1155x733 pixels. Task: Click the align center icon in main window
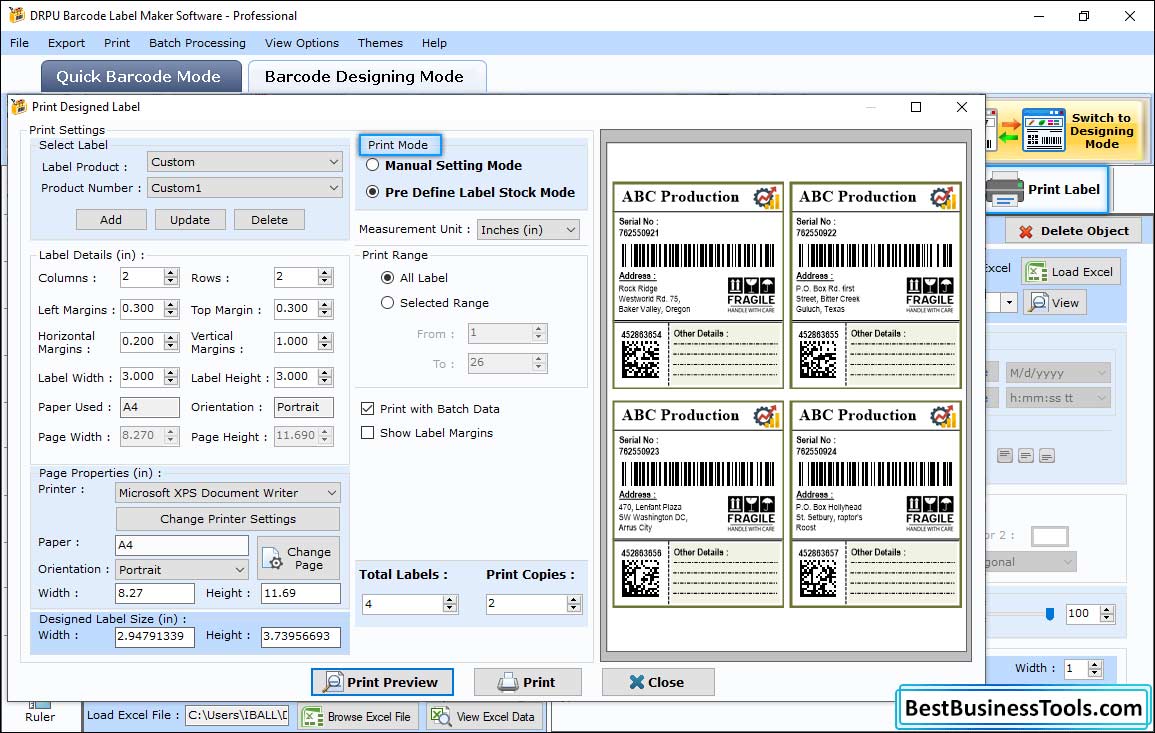[1025, 456]
